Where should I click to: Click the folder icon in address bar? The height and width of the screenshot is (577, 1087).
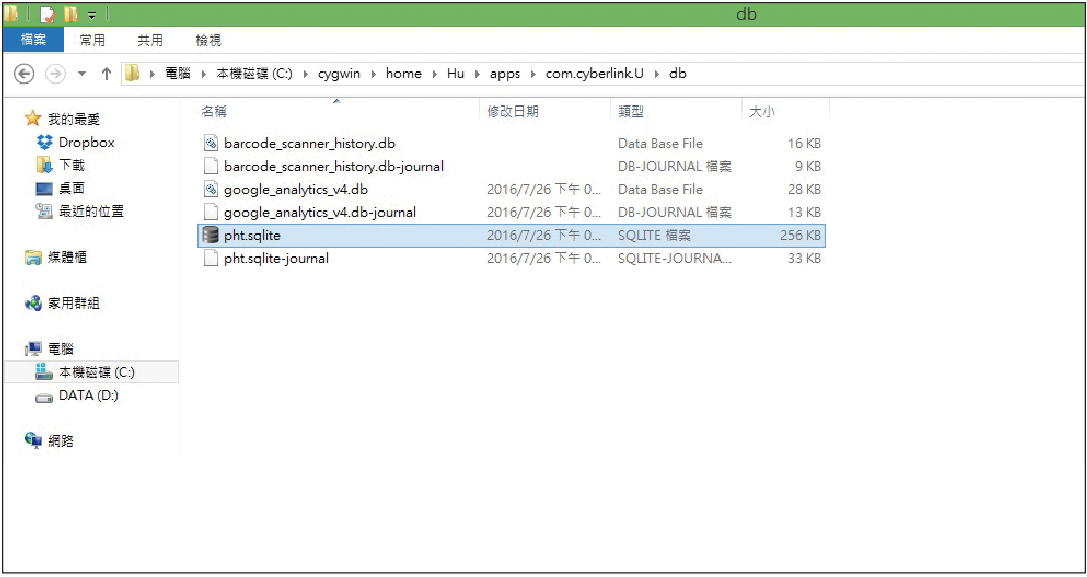coord(132,73)
